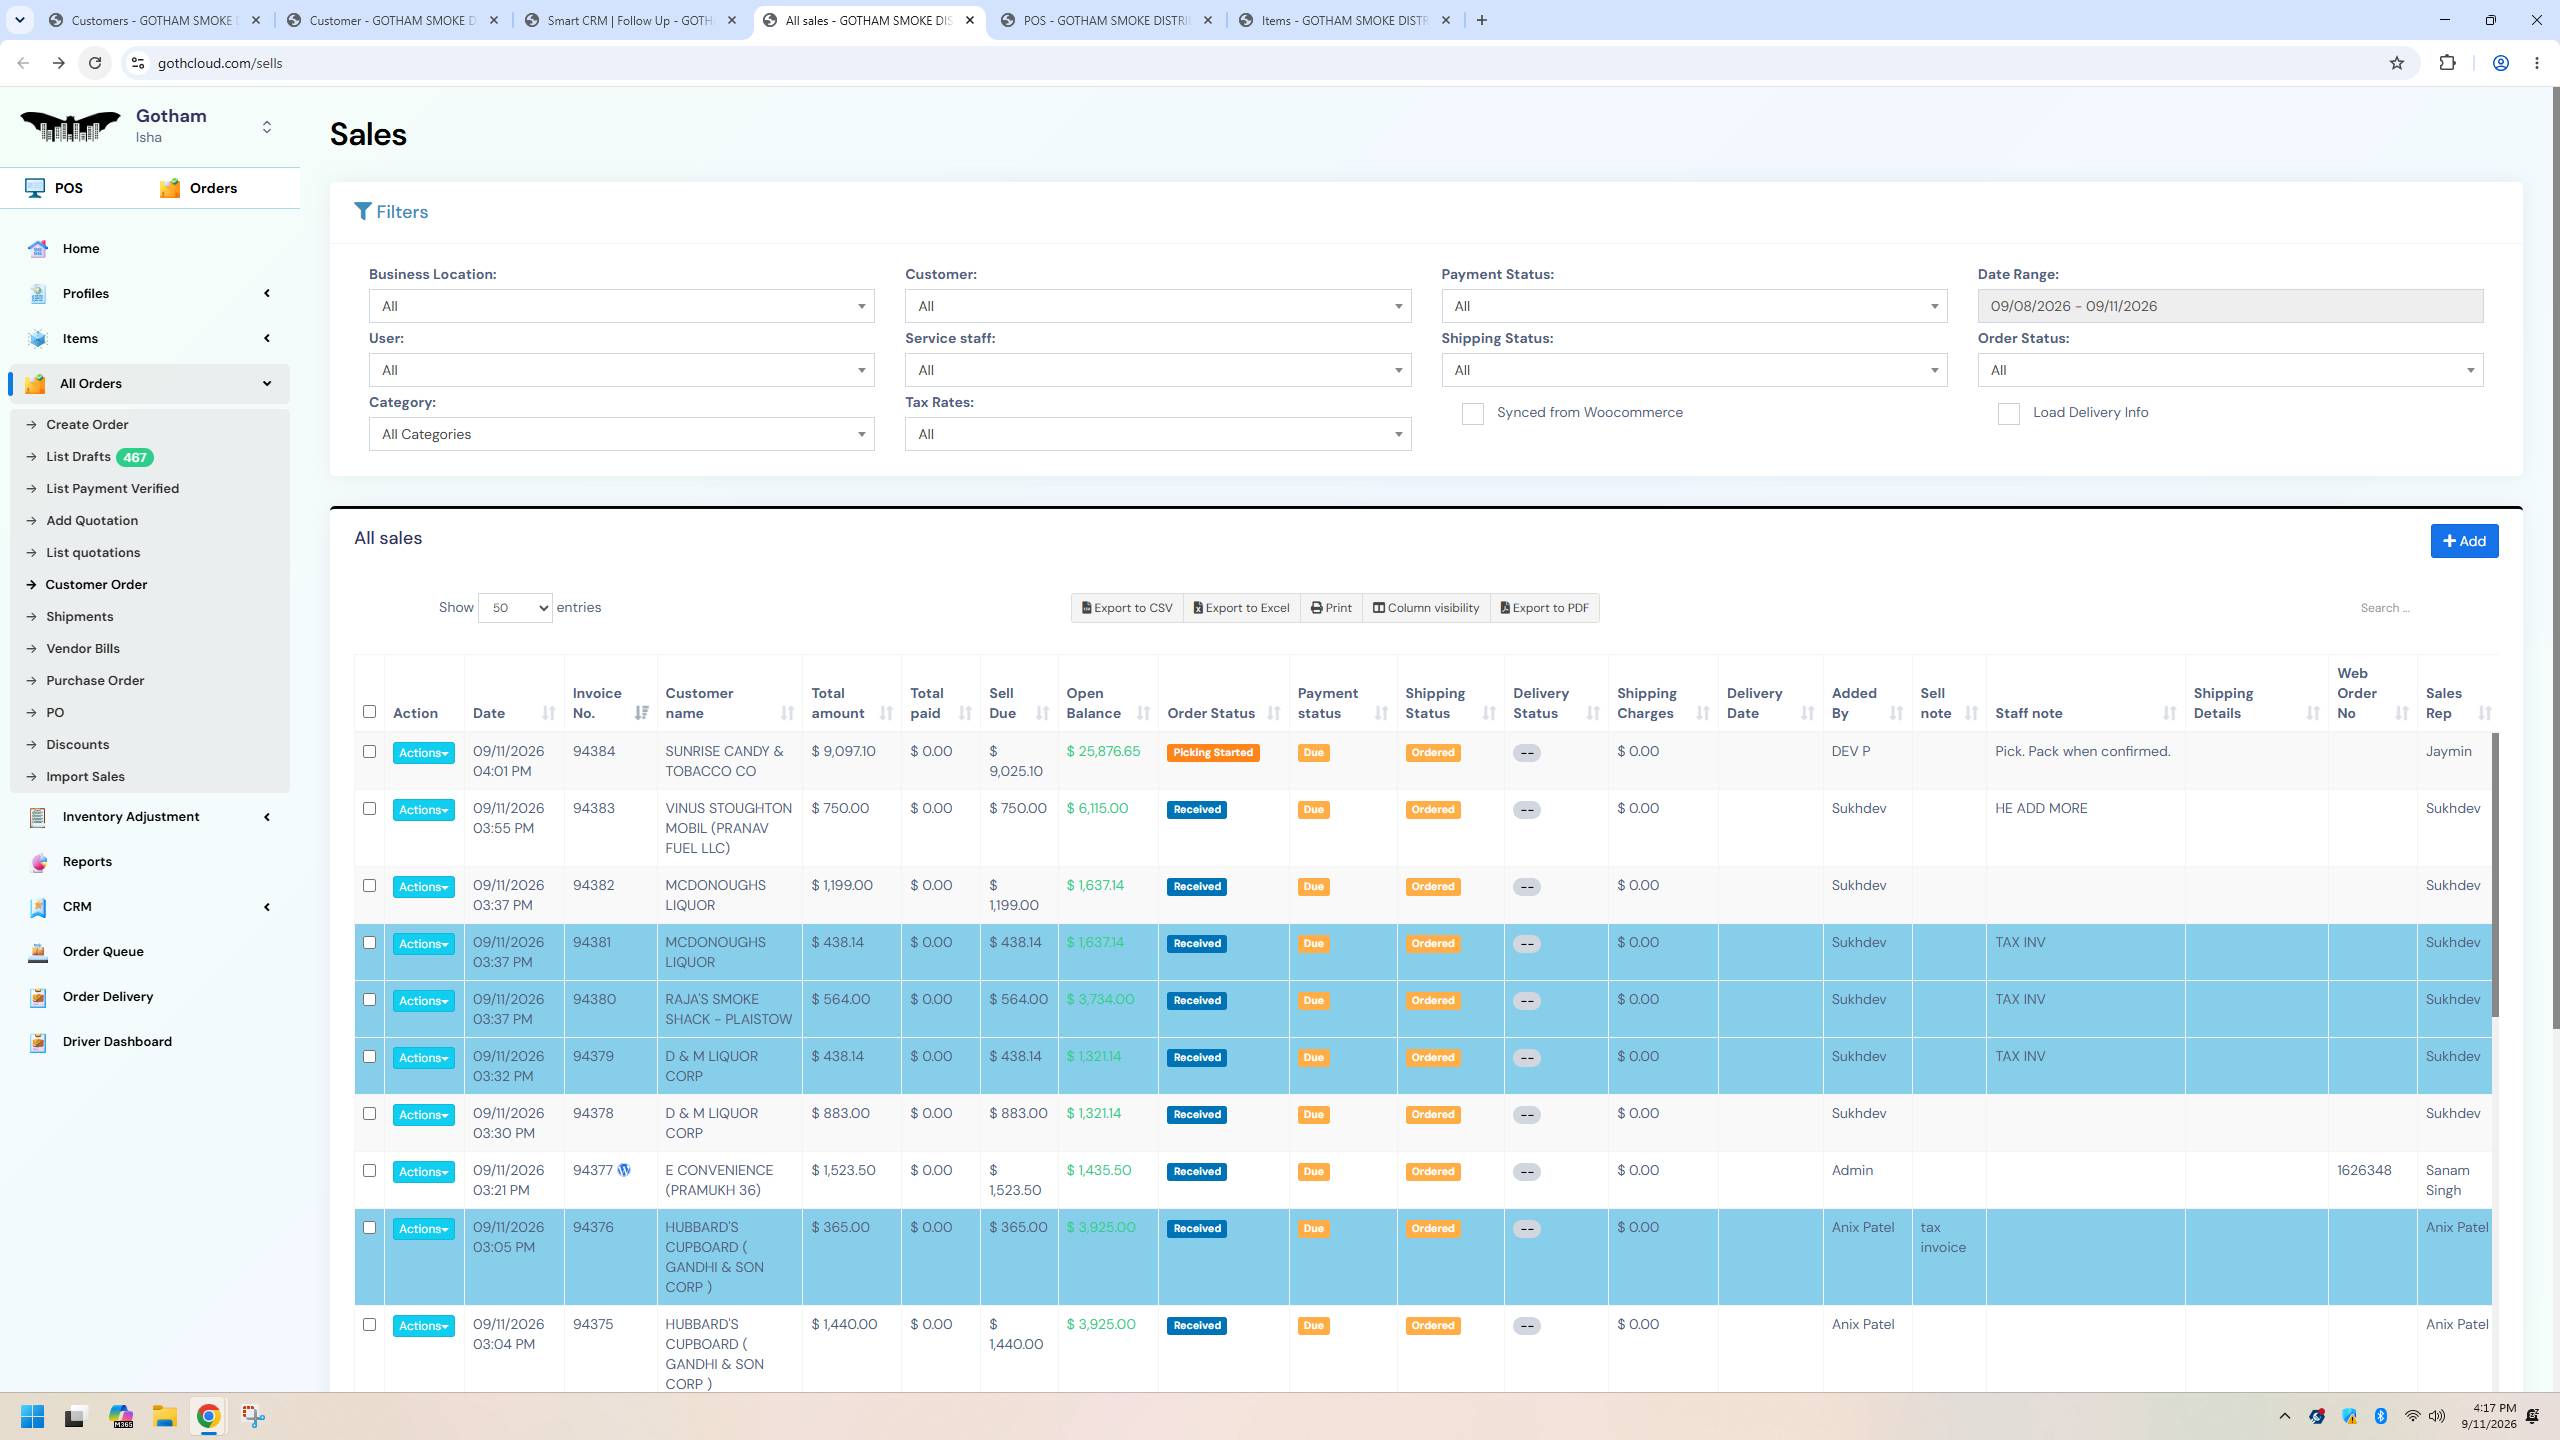Screen dimensions: 2560x1440
Task: Click the blue Add button
Action: pos(2464,541)
